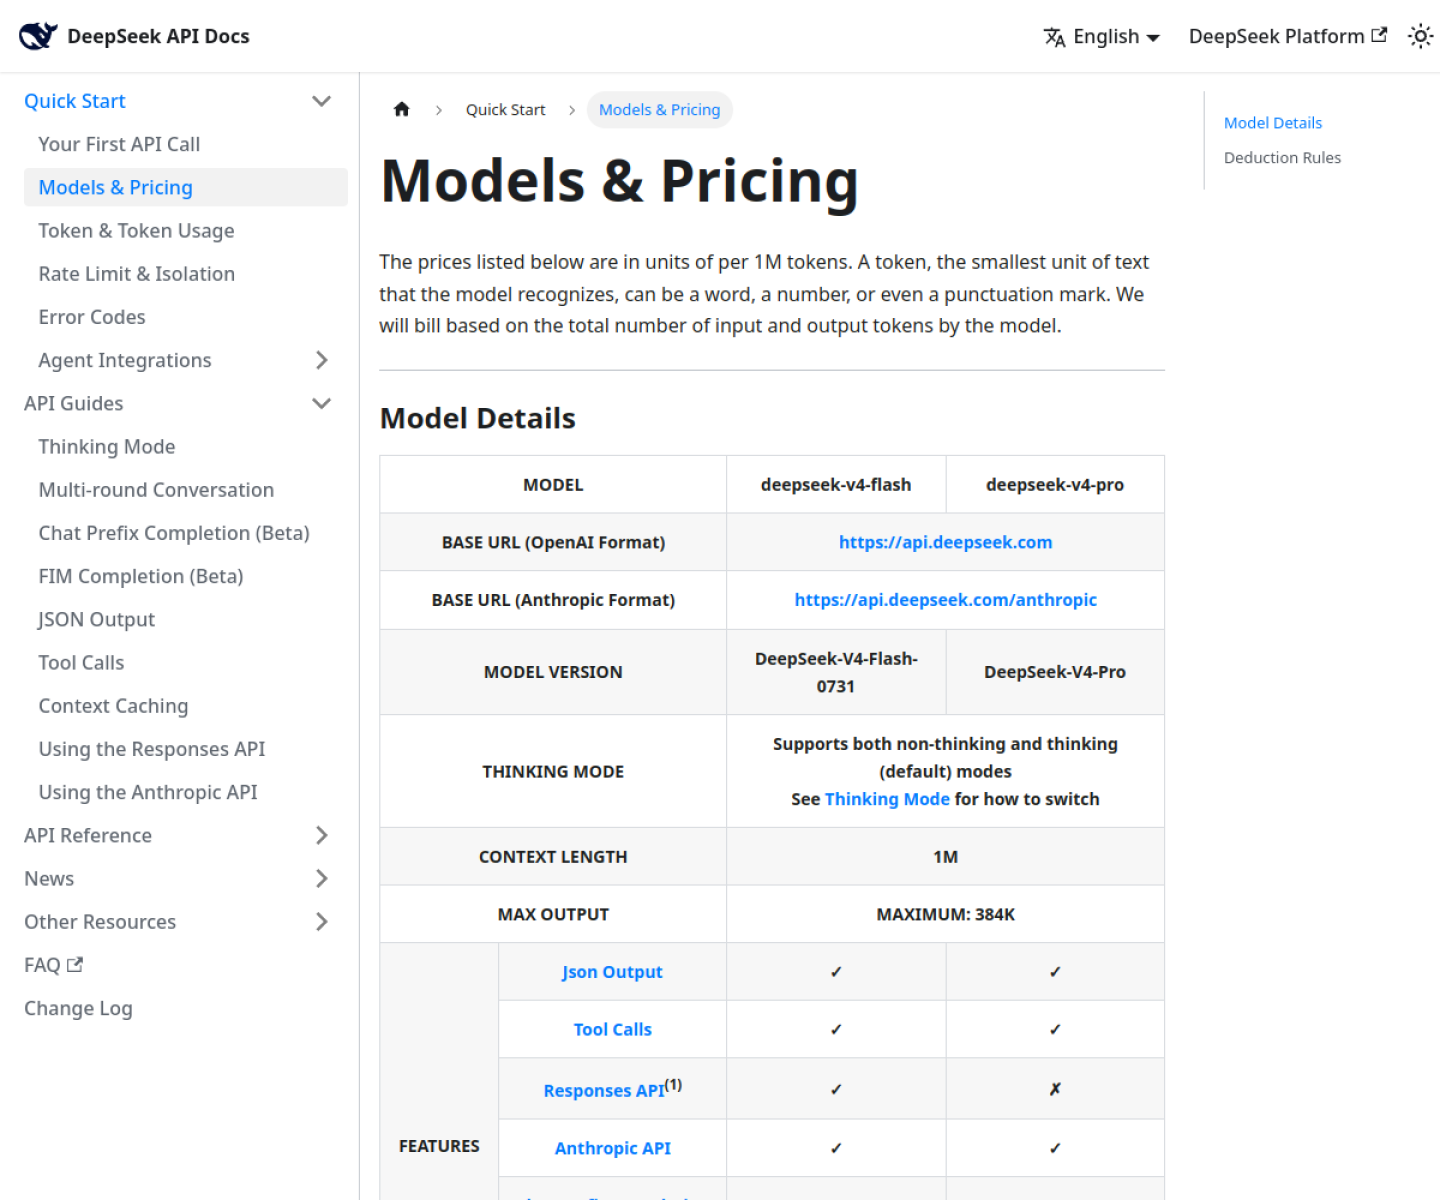Open Multi-round Conversation guide
Image resolution: width=1440 pixels, height=1200 pixels.
pyautogui.click(x=156, y=489)
